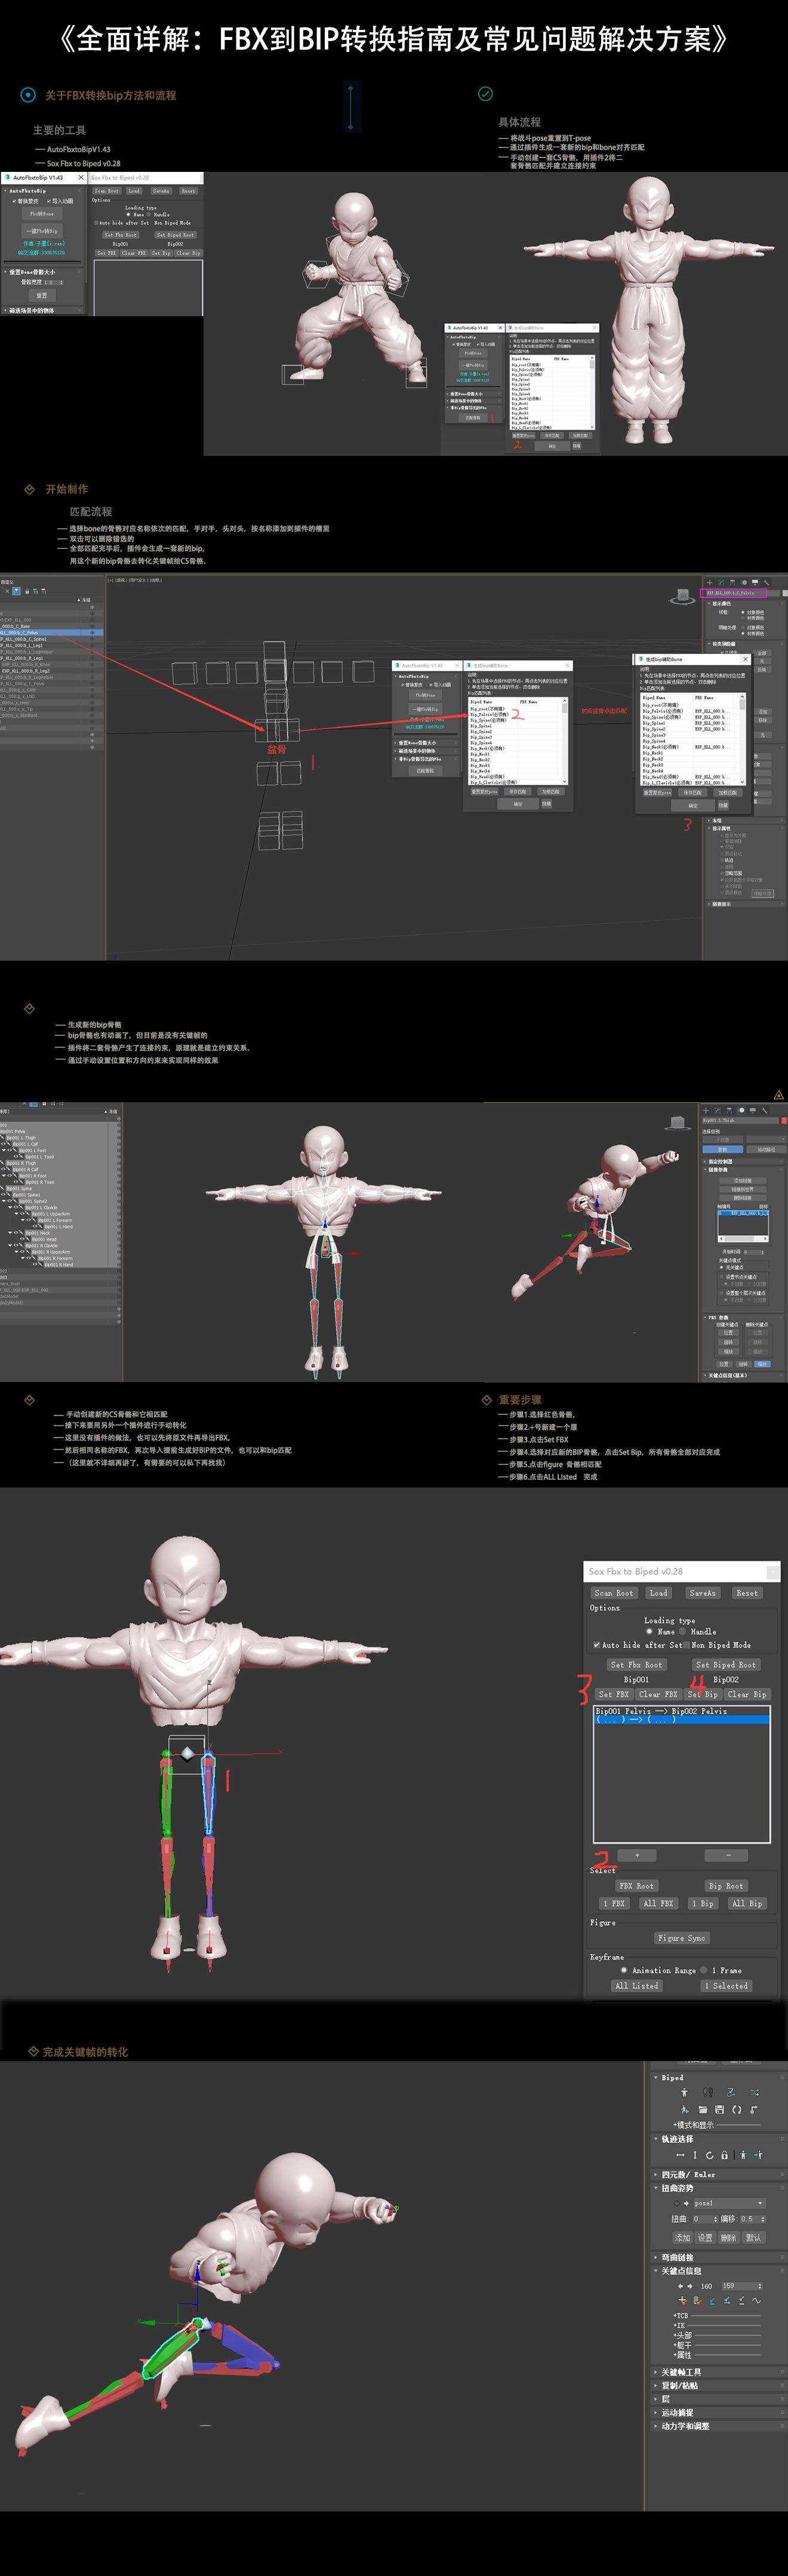Click Biped Load File folder icon

coord(703,2110)
